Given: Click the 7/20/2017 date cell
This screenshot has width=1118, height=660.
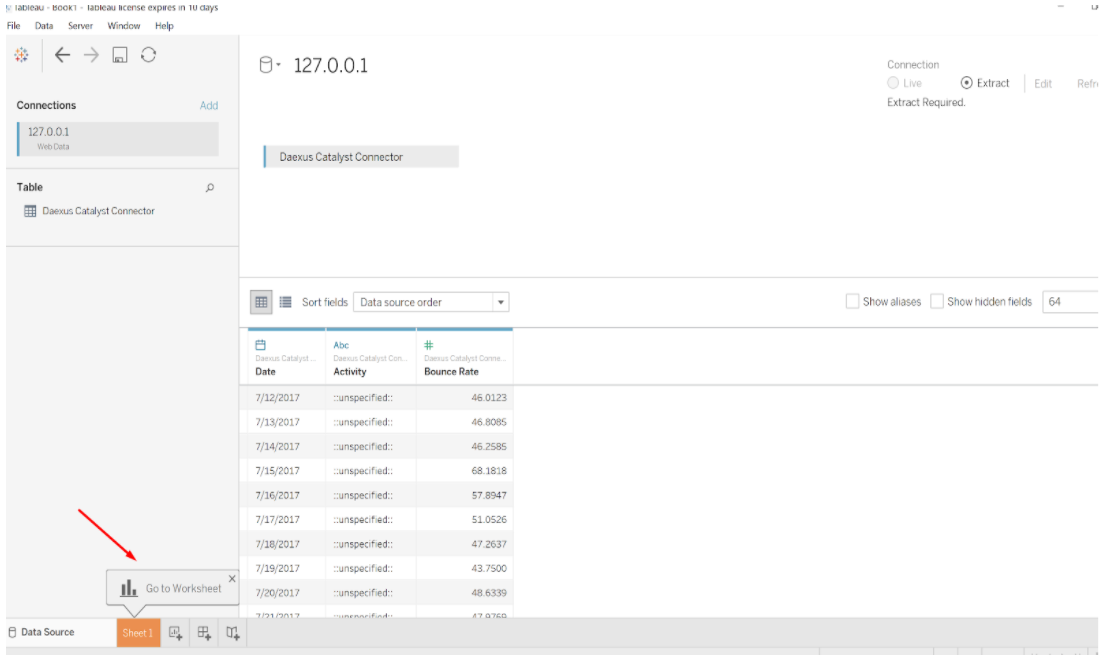Looking at the screenshot, I should click(277, 593).
